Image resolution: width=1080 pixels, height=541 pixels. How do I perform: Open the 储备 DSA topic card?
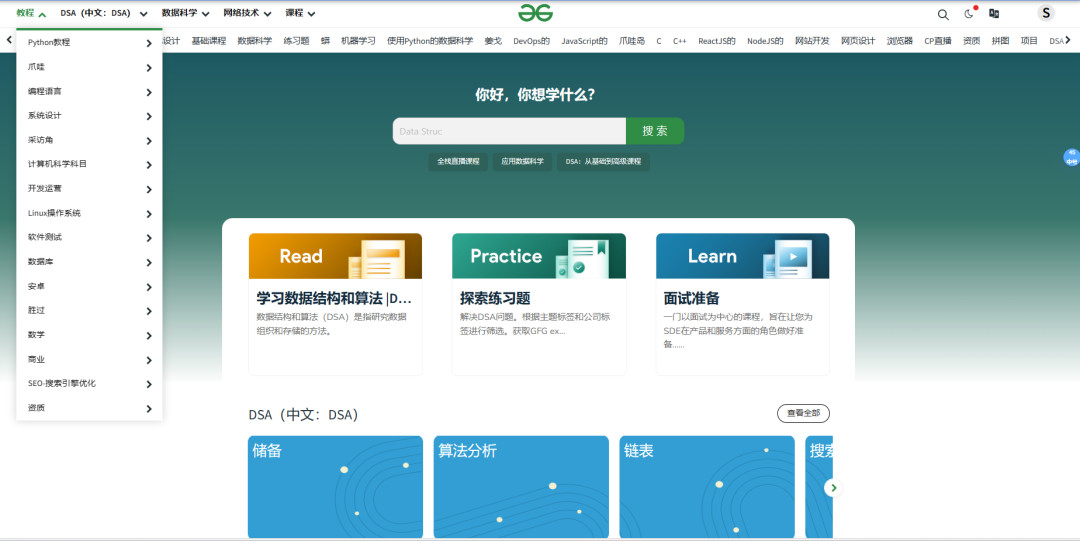pos(335,487)
